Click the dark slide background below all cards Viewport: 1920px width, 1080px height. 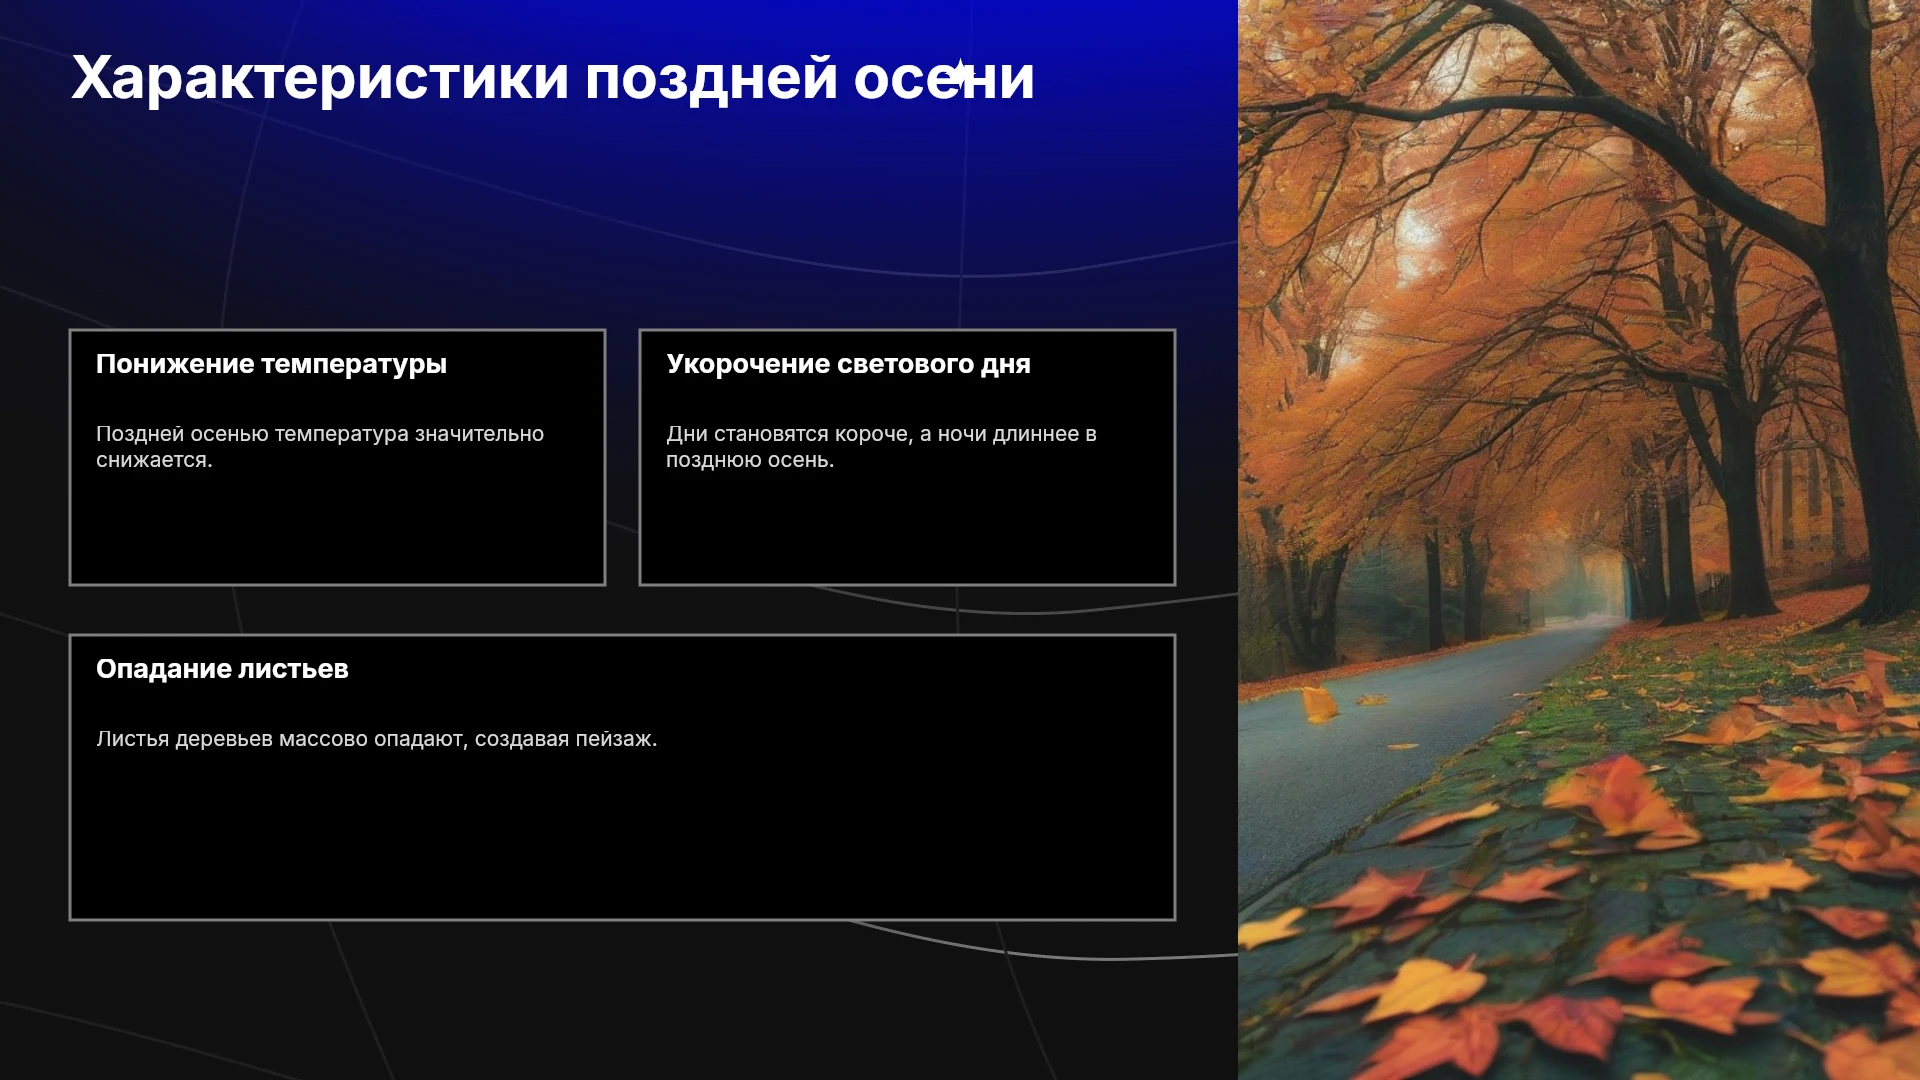pyautogui.click(x=600, y=1000)
